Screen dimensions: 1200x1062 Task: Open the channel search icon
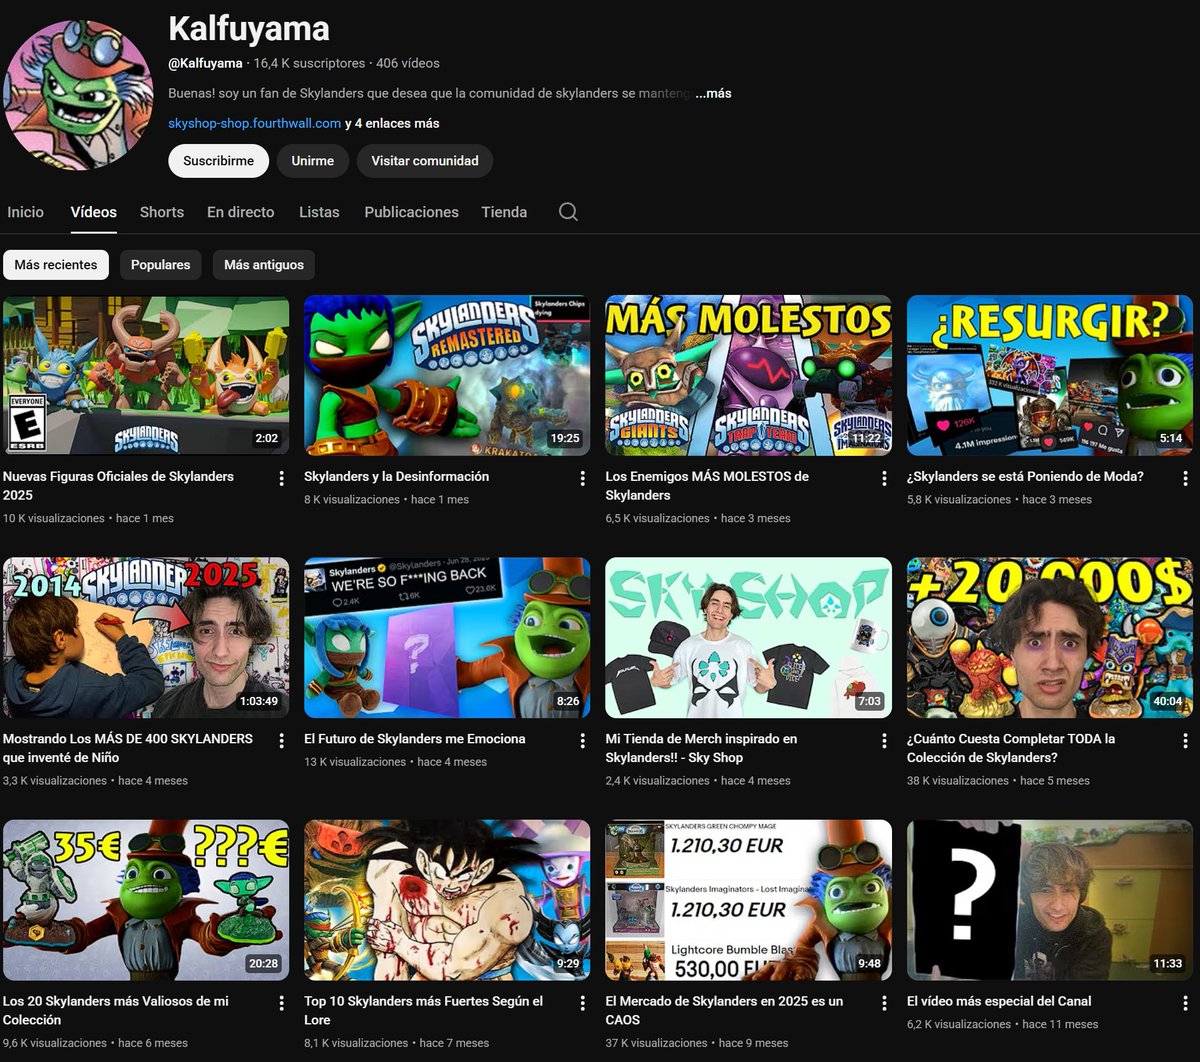pyautogui.click(x=568, y=212)
